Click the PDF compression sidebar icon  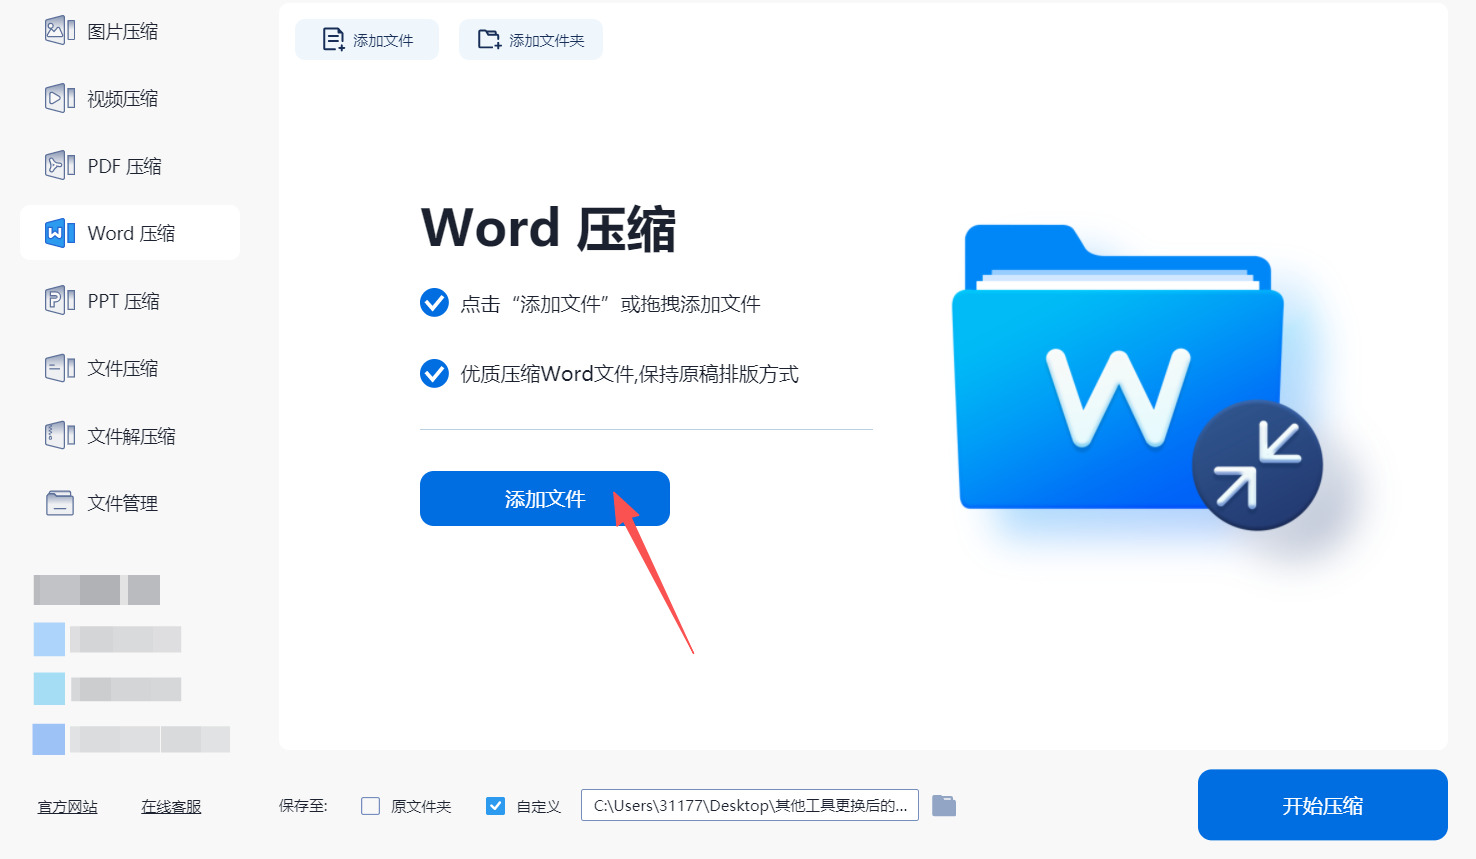point(60,166)
